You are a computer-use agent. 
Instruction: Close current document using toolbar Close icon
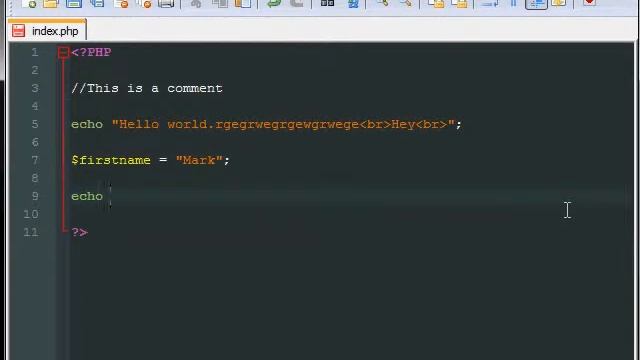(x=121, y=3)
